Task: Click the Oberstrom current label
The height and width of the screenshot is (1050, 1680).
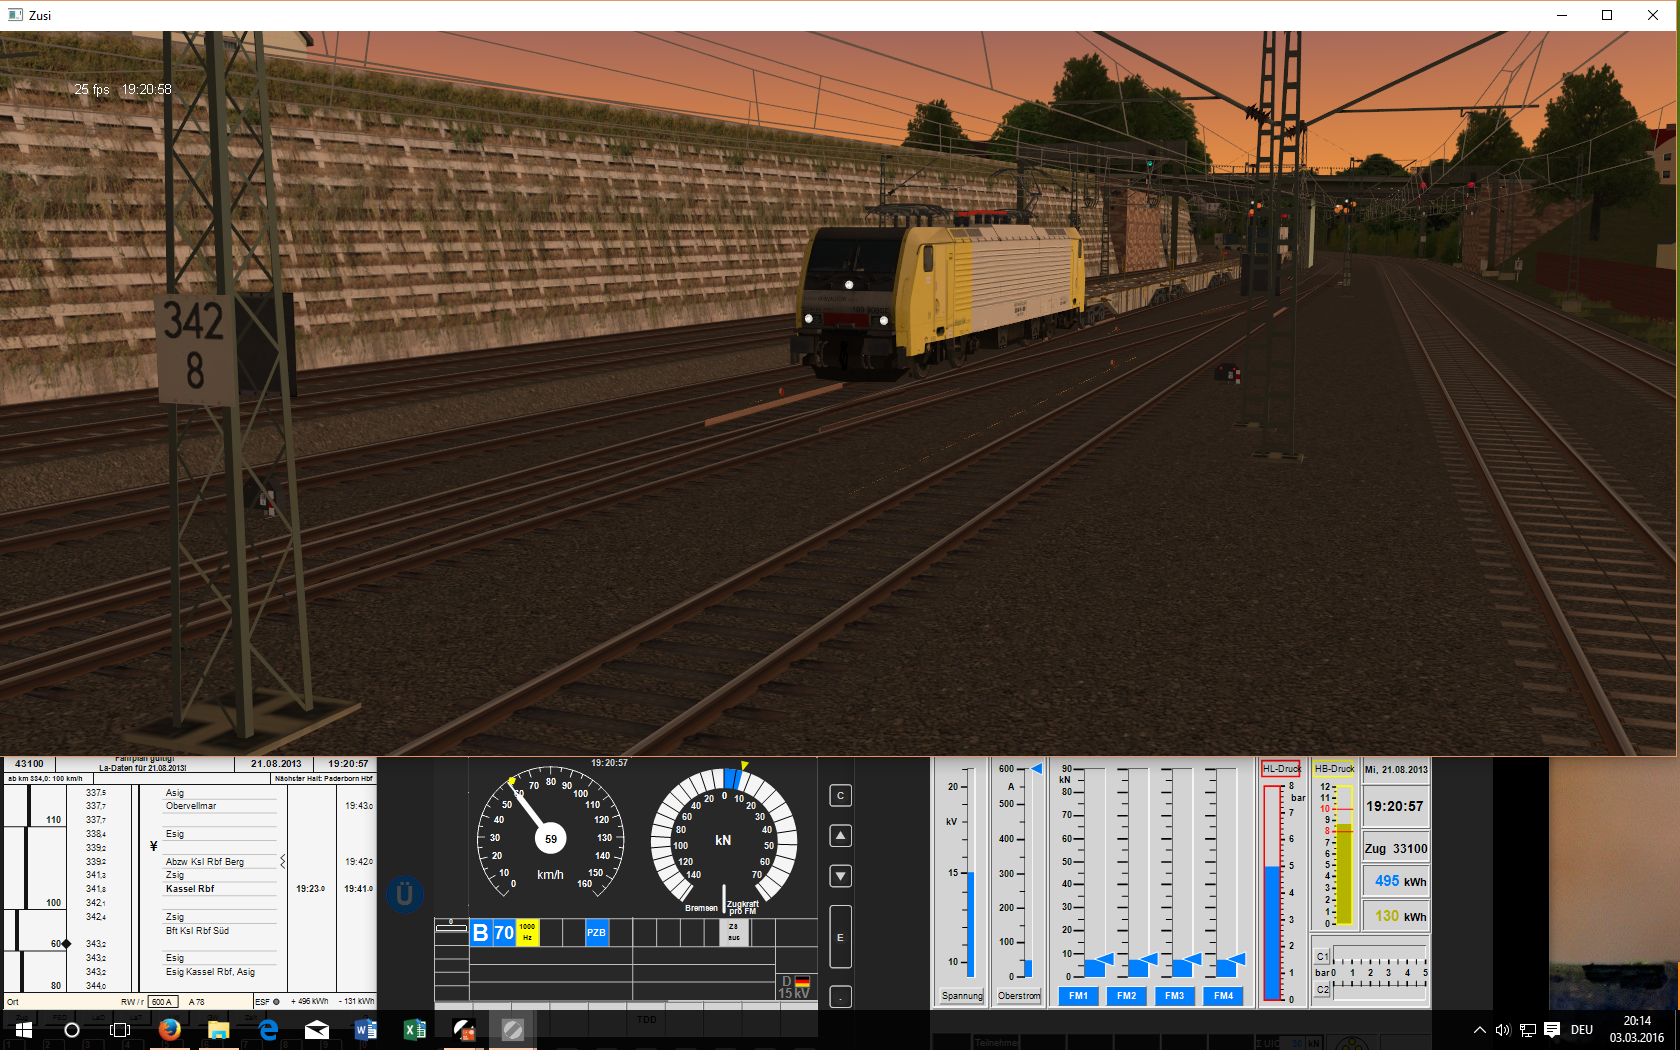Action: (x=1019, y=996)
